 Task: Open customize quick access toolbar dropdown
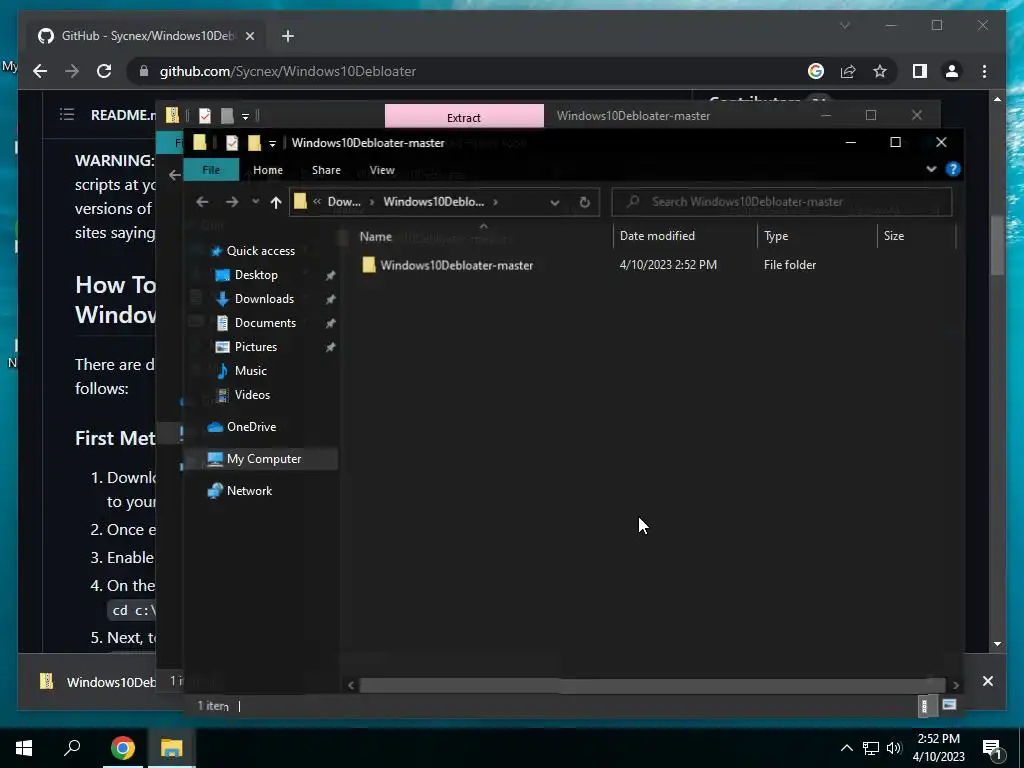pyautogui.click(x=272, y=143)
